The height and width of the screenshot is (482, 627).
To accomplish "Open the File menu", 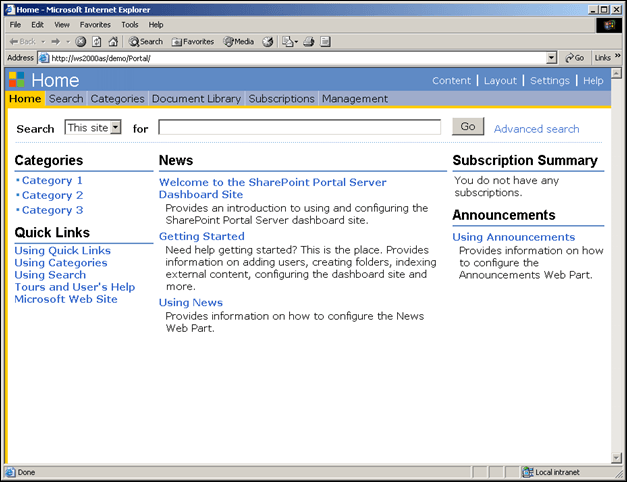I will pyautogui.click(x=15, y=25).
